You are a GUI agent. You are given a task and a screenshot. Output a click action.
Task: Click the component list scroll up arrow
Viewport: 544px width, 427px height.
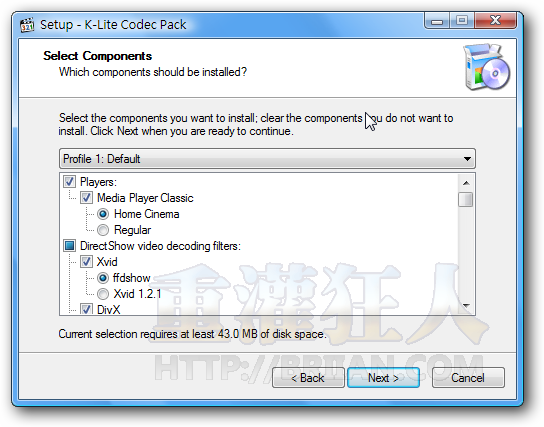tap(466, 183)
